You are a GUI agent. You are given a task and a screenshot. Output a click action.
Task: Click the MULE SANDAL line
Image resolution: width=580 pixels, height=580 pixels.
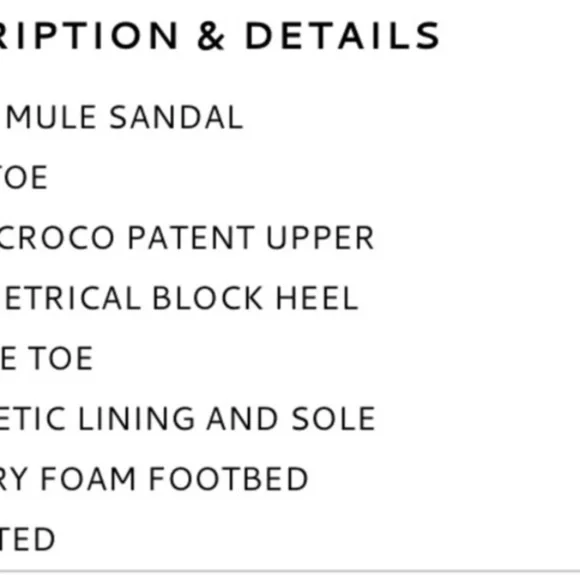tap(122, 117)
